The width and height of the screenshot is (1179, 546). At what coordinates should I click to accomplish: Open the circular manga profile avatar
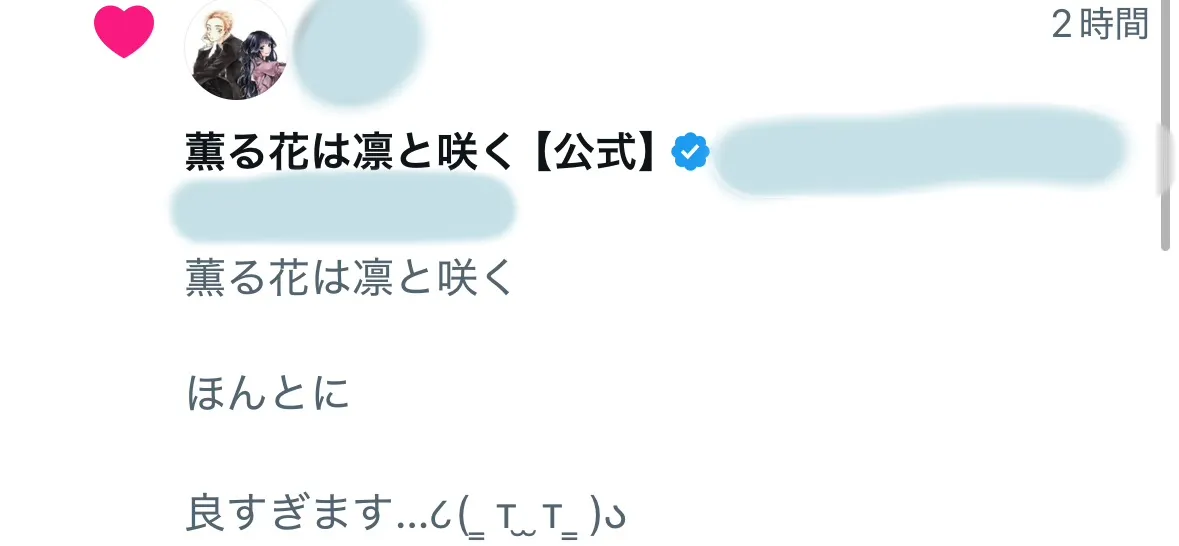coord(236,49)
